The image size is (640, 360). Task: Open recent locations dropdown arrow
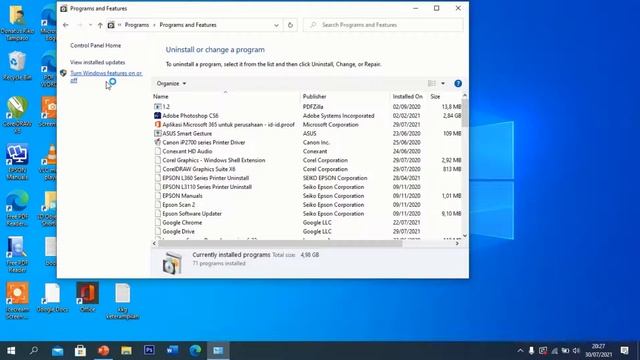point(90,25)
